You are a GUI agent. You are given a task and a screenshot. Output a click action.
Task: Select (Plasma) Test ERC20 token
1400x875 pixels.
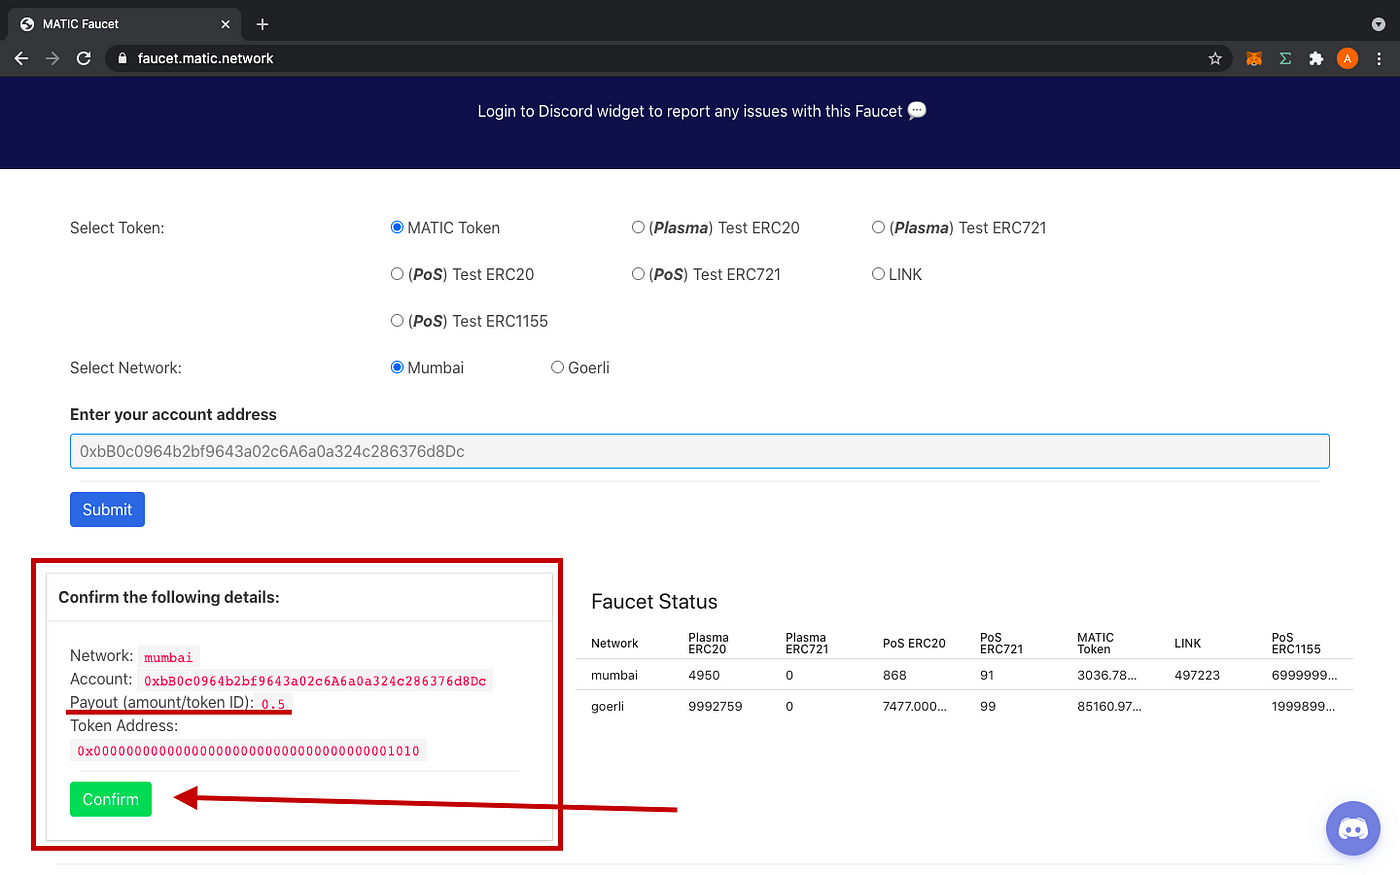pyautogui.click(x=638, y=227)
